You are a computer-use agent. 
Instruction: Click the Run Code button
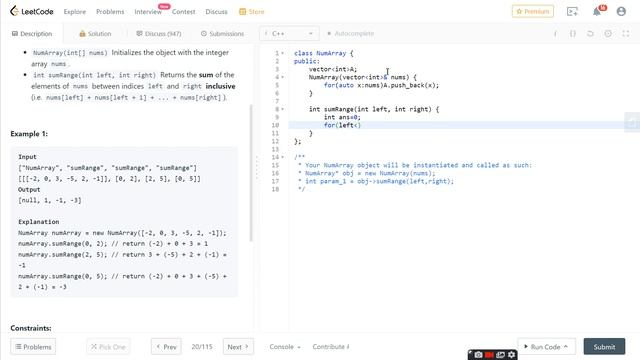pos(547,347)
